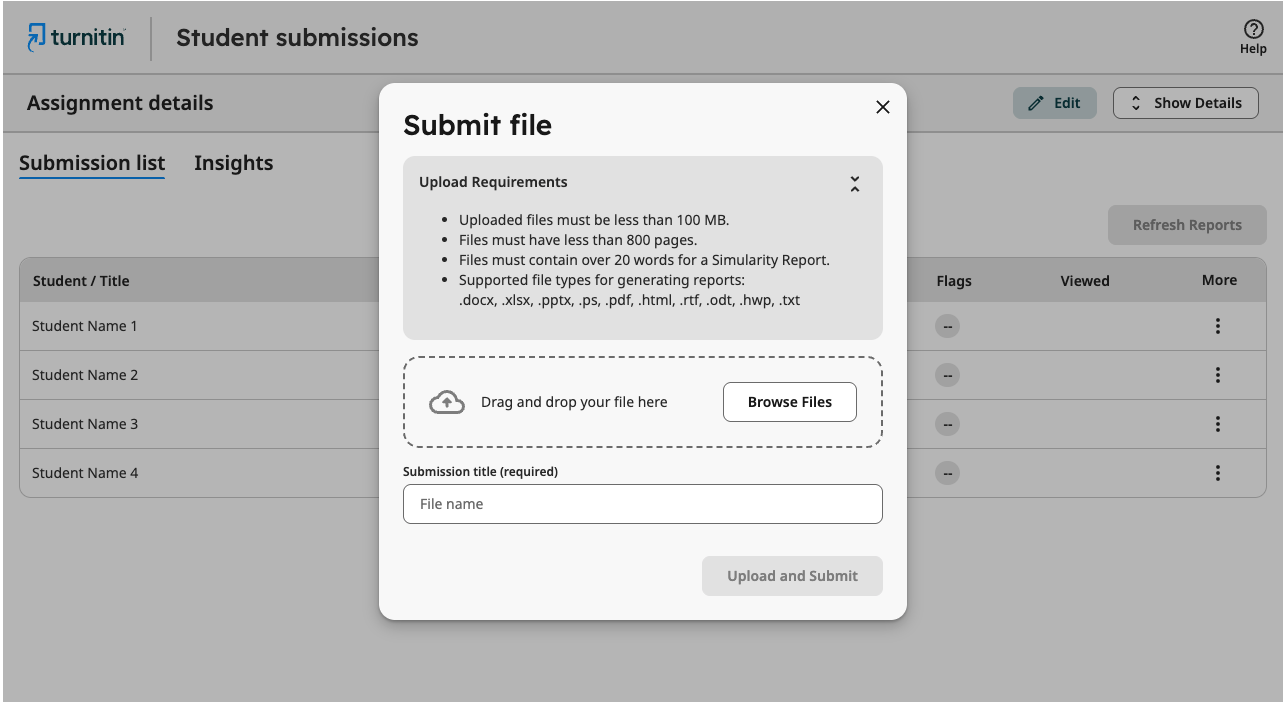Open more options for Student Name 2
This screenshot has width=1286, height=706.
pos(1217,375)
